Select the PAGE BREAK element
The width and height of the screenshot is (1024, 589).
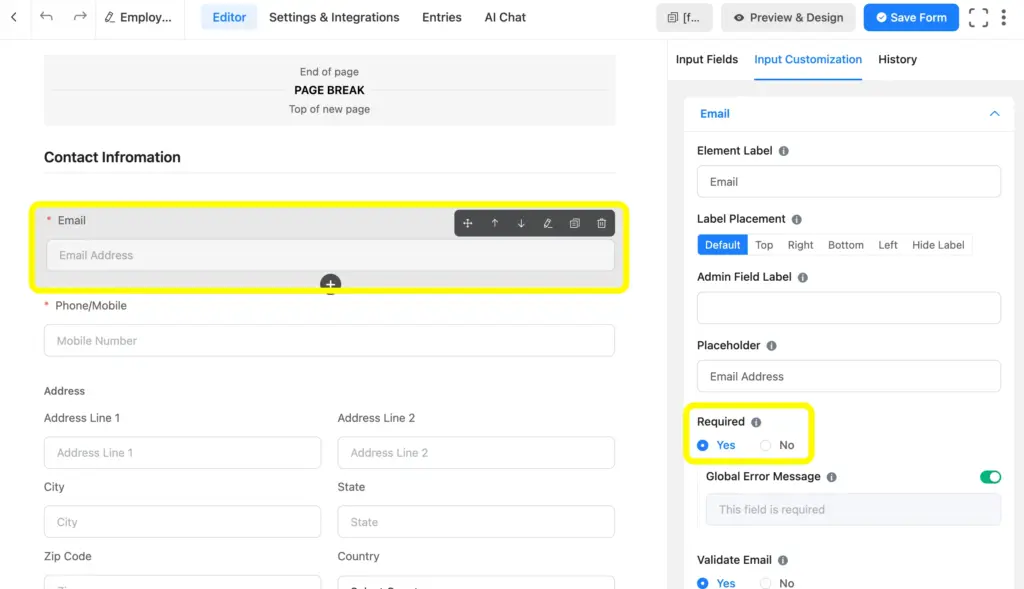[329, 90]
